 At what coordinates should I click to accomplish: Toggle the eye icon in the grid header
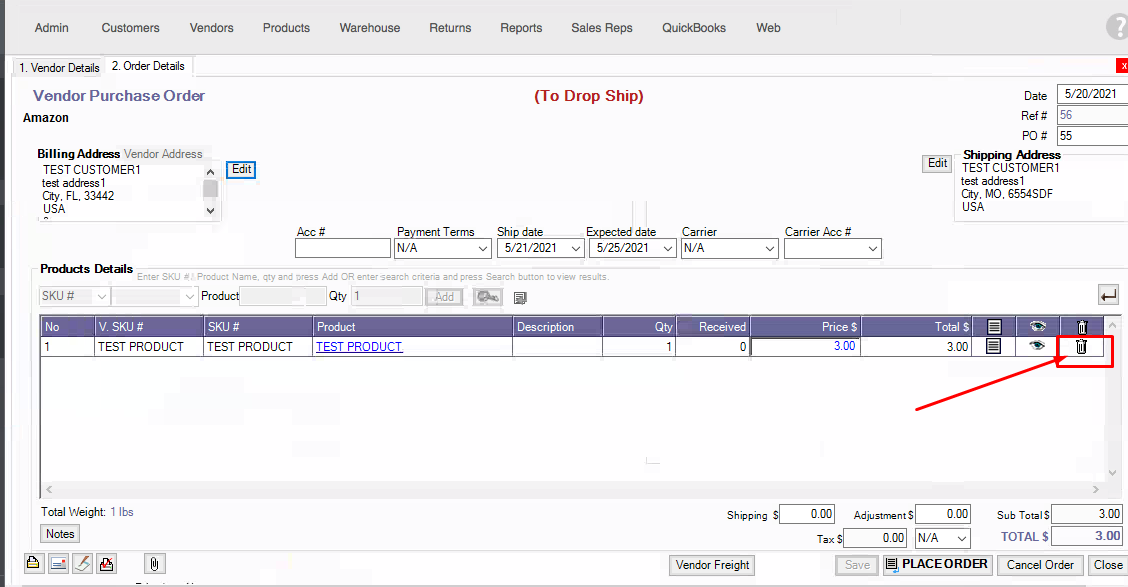click(1037, 327)
